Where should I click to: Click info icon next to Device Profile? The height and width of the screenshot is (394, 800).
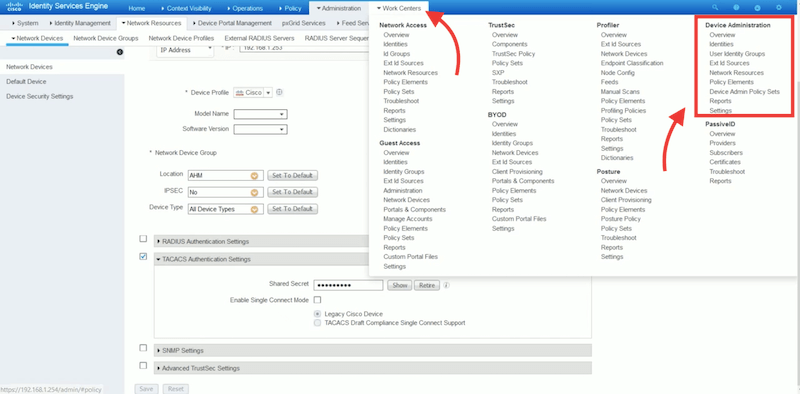point(280,92)
